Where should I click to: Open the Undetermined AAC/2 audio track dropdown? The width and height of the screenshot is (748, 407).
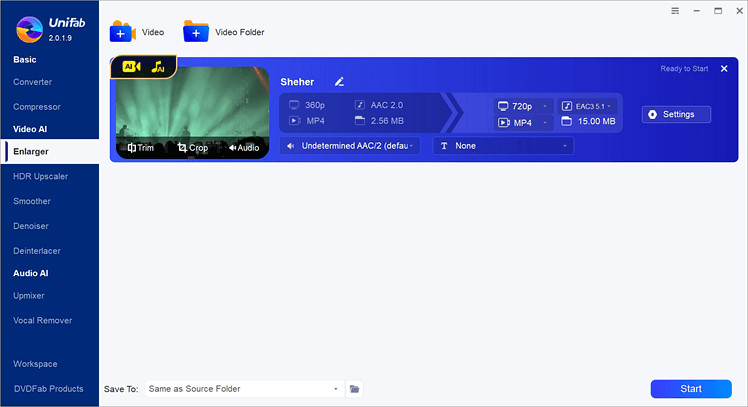(350, 146)
